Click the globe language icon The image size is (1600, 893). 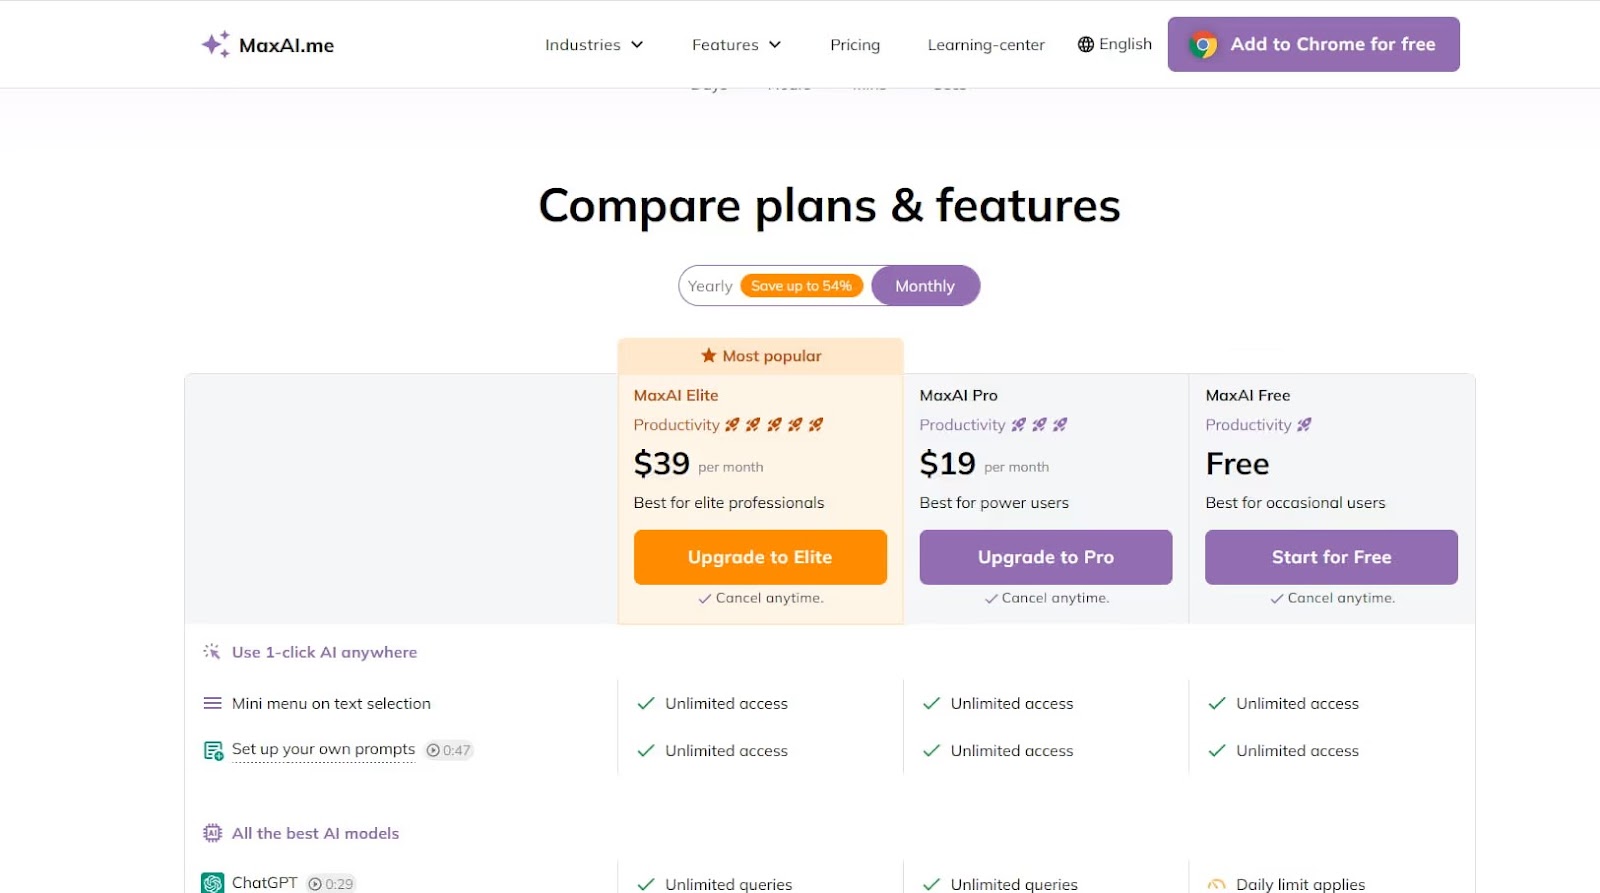[x=1085, y=44]
